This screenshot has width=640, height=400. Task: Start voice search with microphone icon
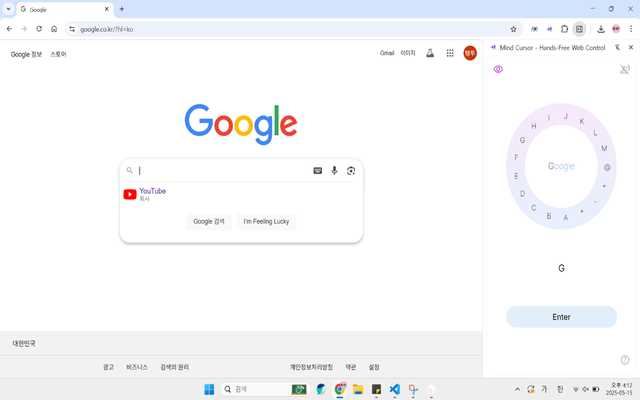point(334,171)
